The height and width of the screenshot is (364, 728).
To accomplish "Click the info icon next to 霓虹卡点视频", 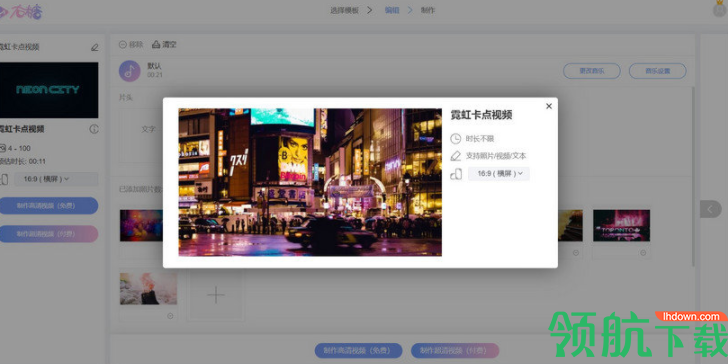I will [x=94, y=129].
